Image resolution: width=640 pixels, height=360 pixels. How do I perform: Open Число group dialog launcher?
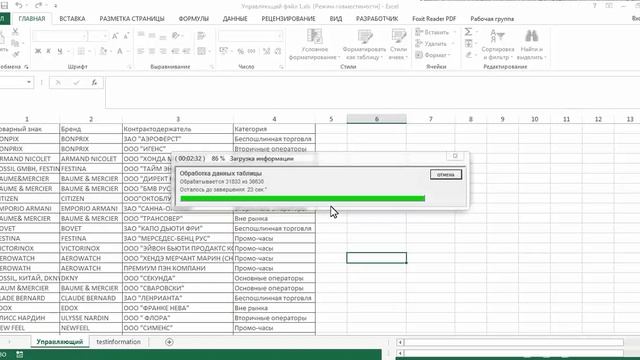click(282, 67)
